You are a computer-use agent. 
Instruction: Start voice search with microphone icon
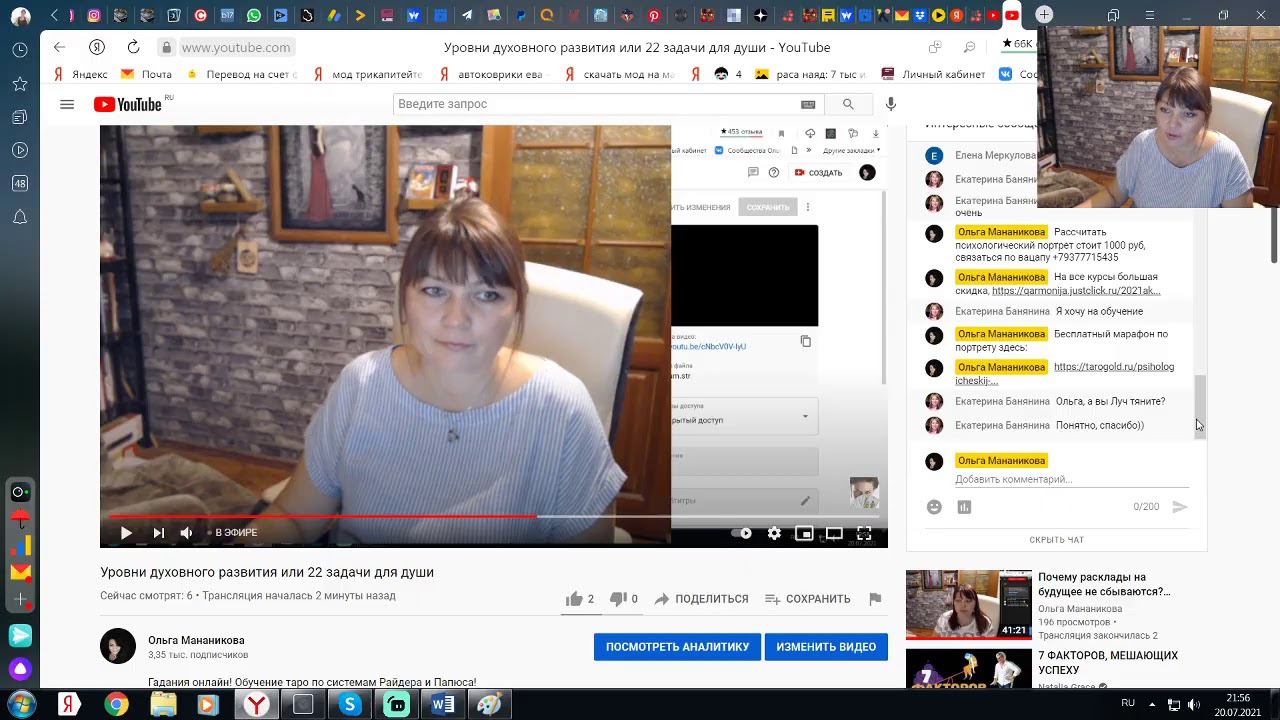[891, 104]
